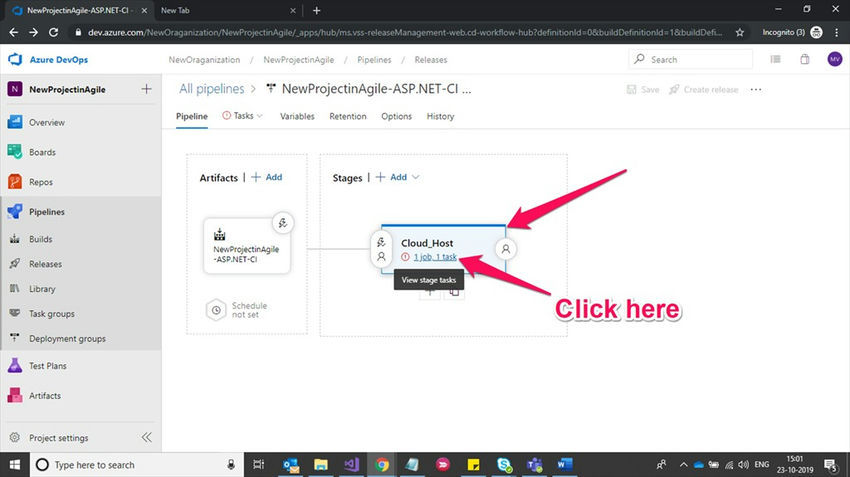Open Repos in the sidebar
850x477 pixels.
41,182
